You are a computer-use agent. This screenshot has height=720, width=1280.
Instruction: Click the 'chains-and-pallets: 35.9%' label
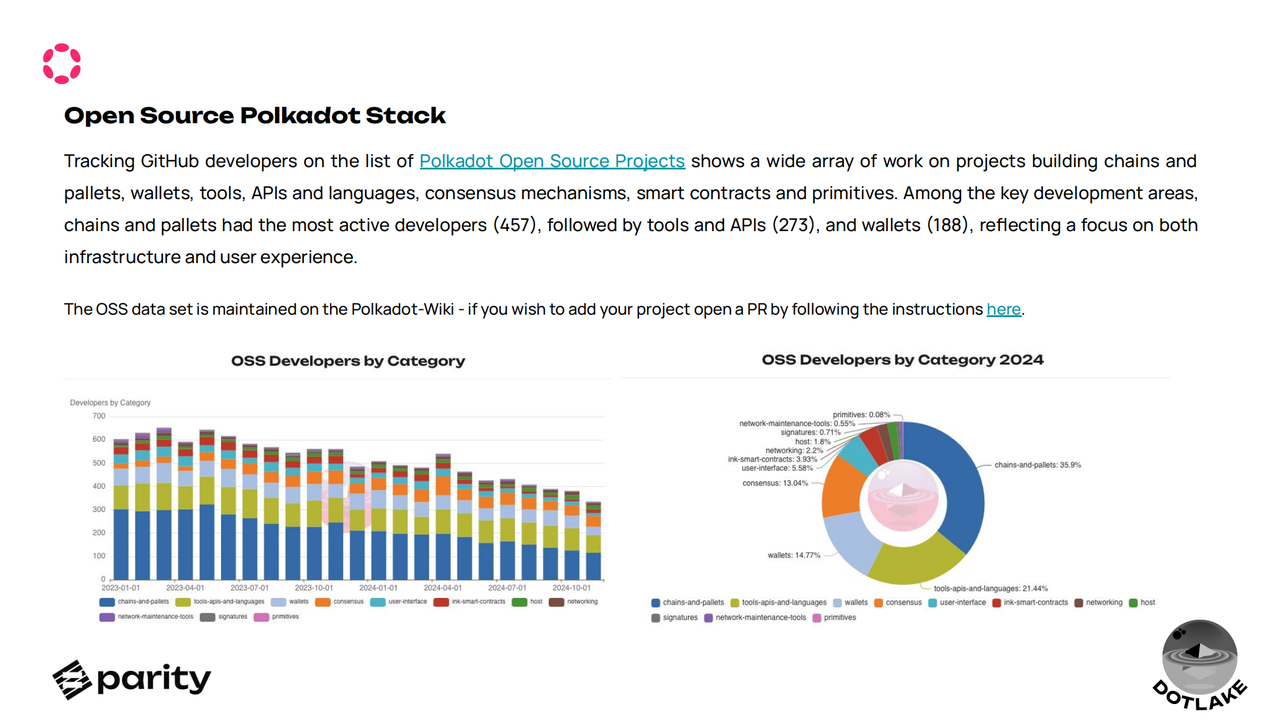click(1037, 465)
